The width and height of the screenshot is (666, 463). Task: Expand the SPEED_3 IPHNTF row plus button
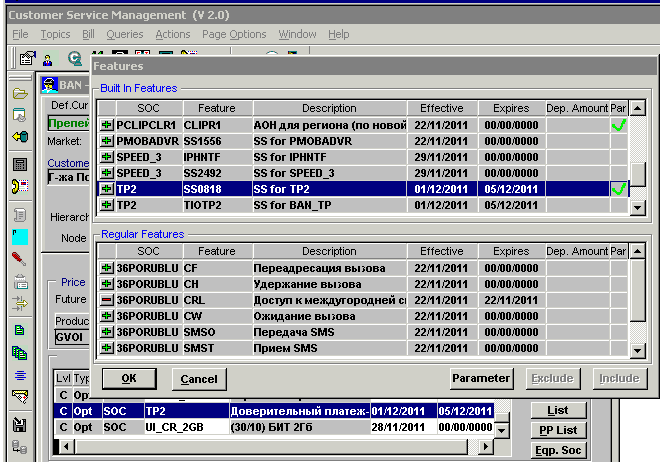107,157
